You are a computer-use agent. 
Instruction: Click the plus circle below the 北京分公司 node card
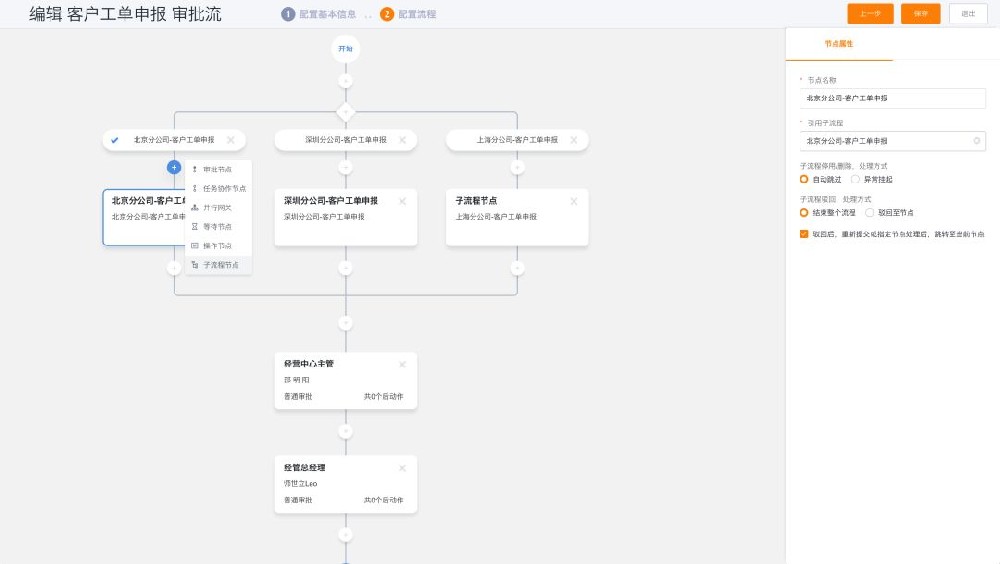(x=174, y=268)
